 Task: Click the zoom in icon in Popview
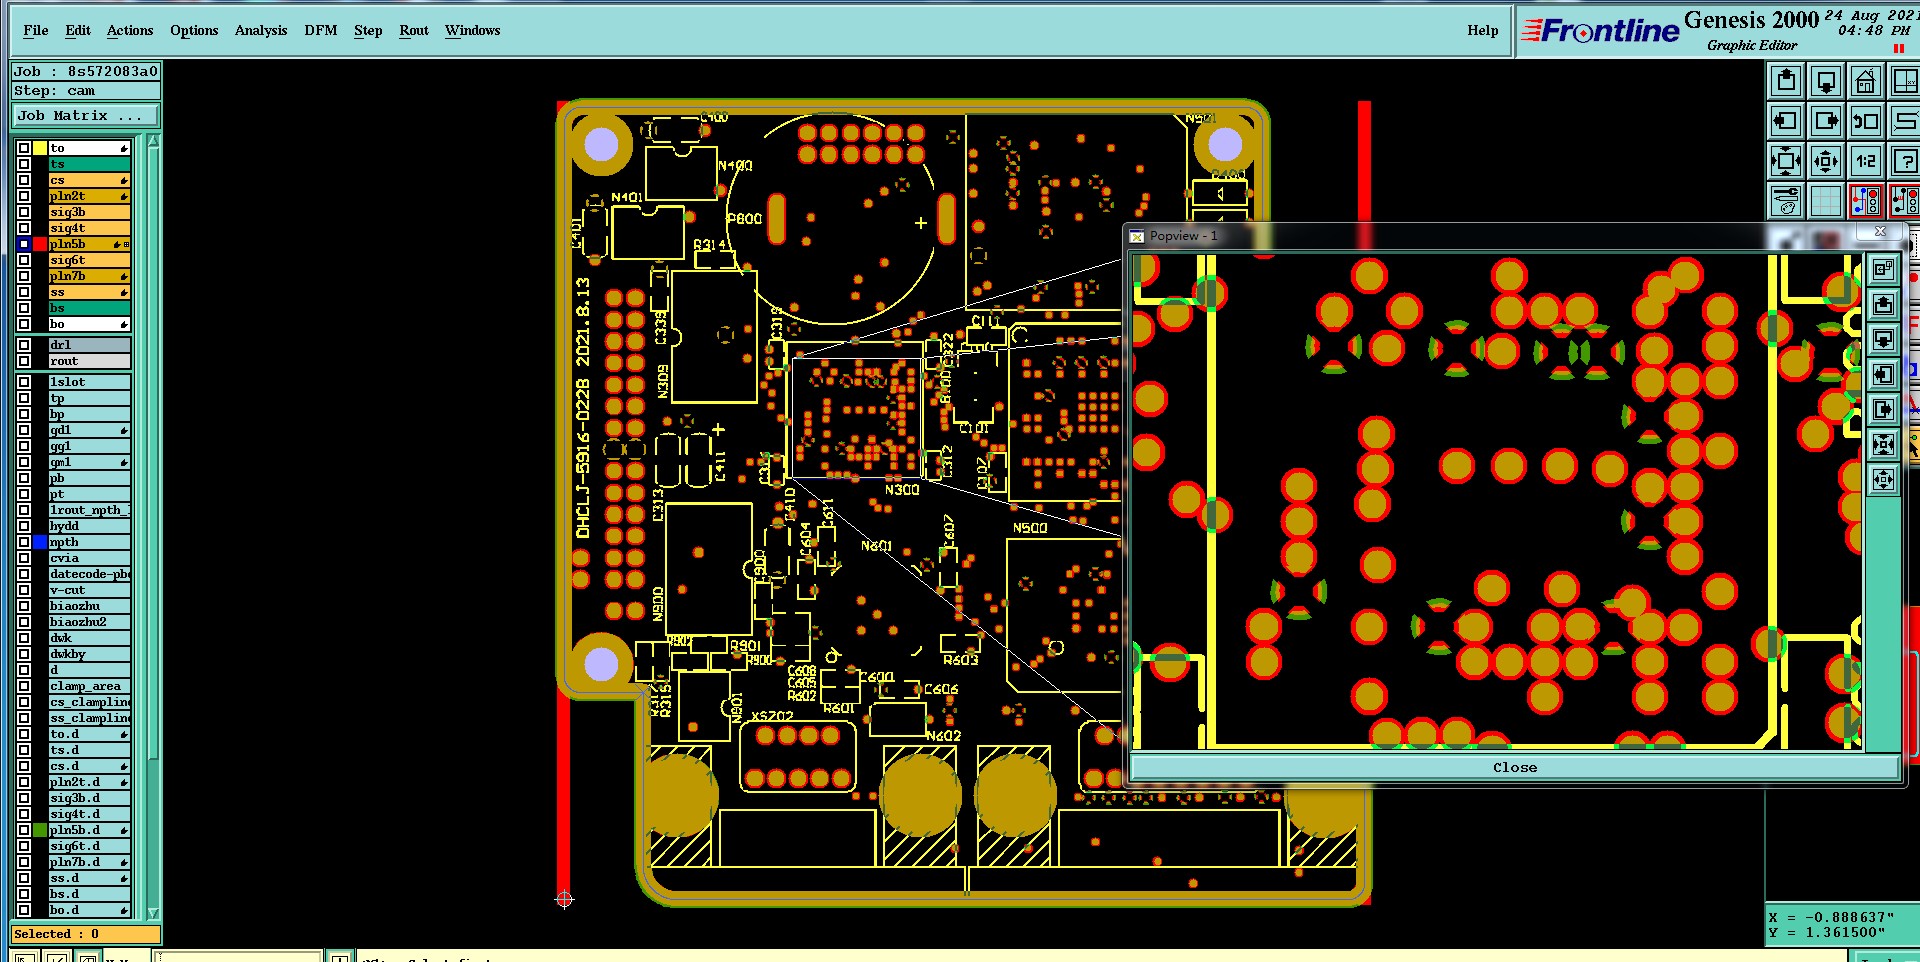pyautogui.click(x=1883, y=444)
